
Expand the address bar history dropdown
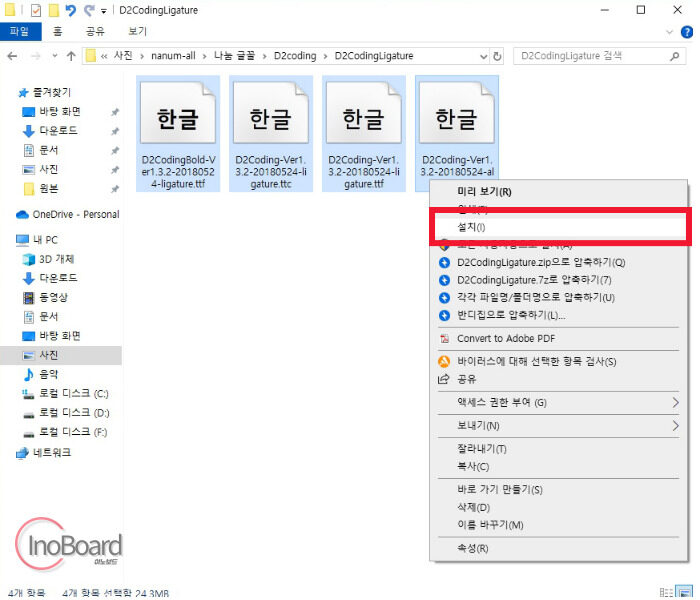pyautogui.click(x=483, y=56)
